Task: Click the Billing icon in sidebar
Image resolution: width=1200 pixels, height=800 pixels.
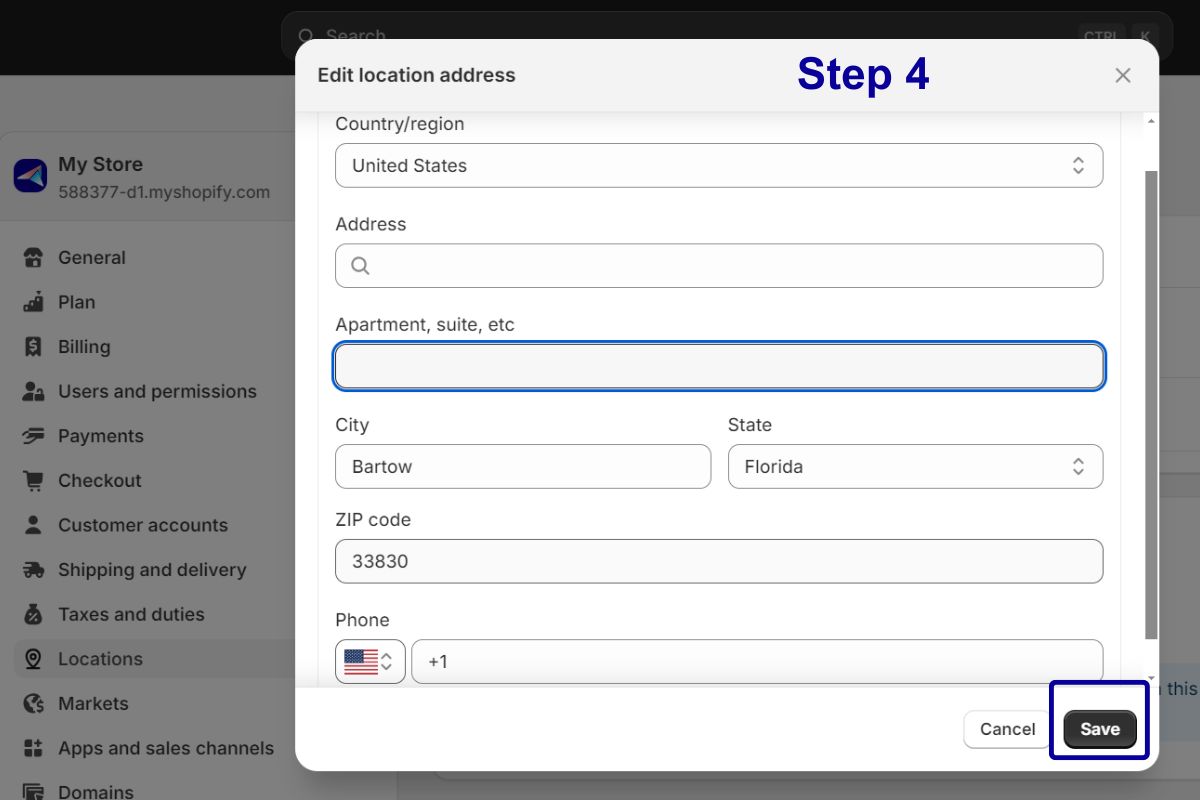Action: coord(33,347)
